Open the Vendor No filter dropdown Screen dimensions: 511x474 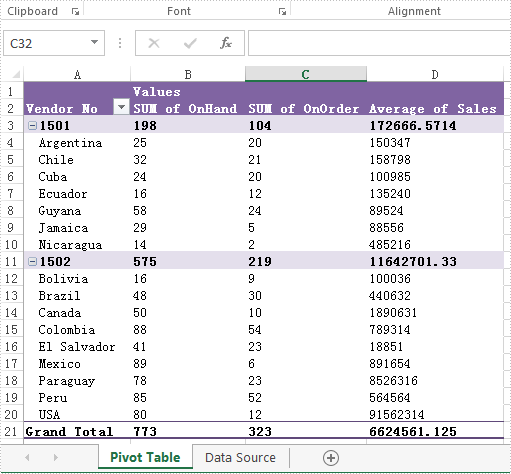pos(121,107)
